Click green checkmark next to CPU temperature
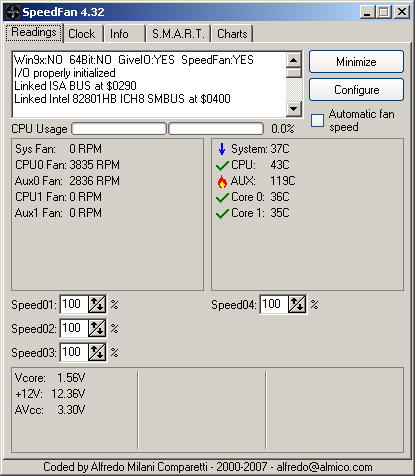This screenshot has width=415, height=476. (x=222, y=165)
